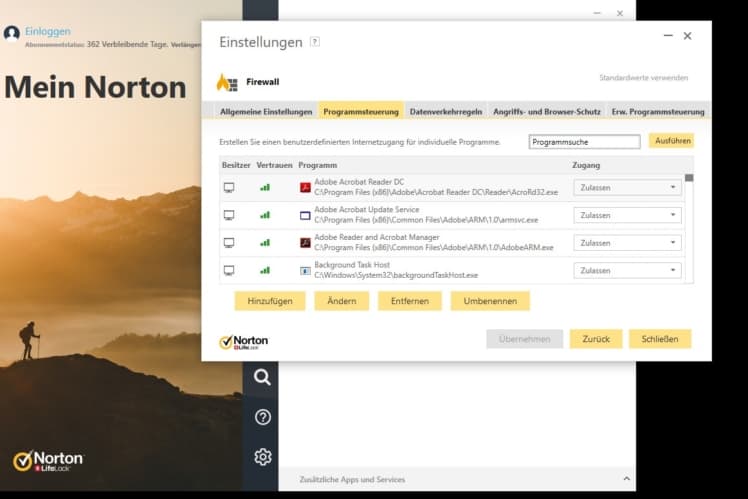Open Zugang dropdown for Adobe Acrobat Update Service

pyautogui.click(x=627, y=215)
